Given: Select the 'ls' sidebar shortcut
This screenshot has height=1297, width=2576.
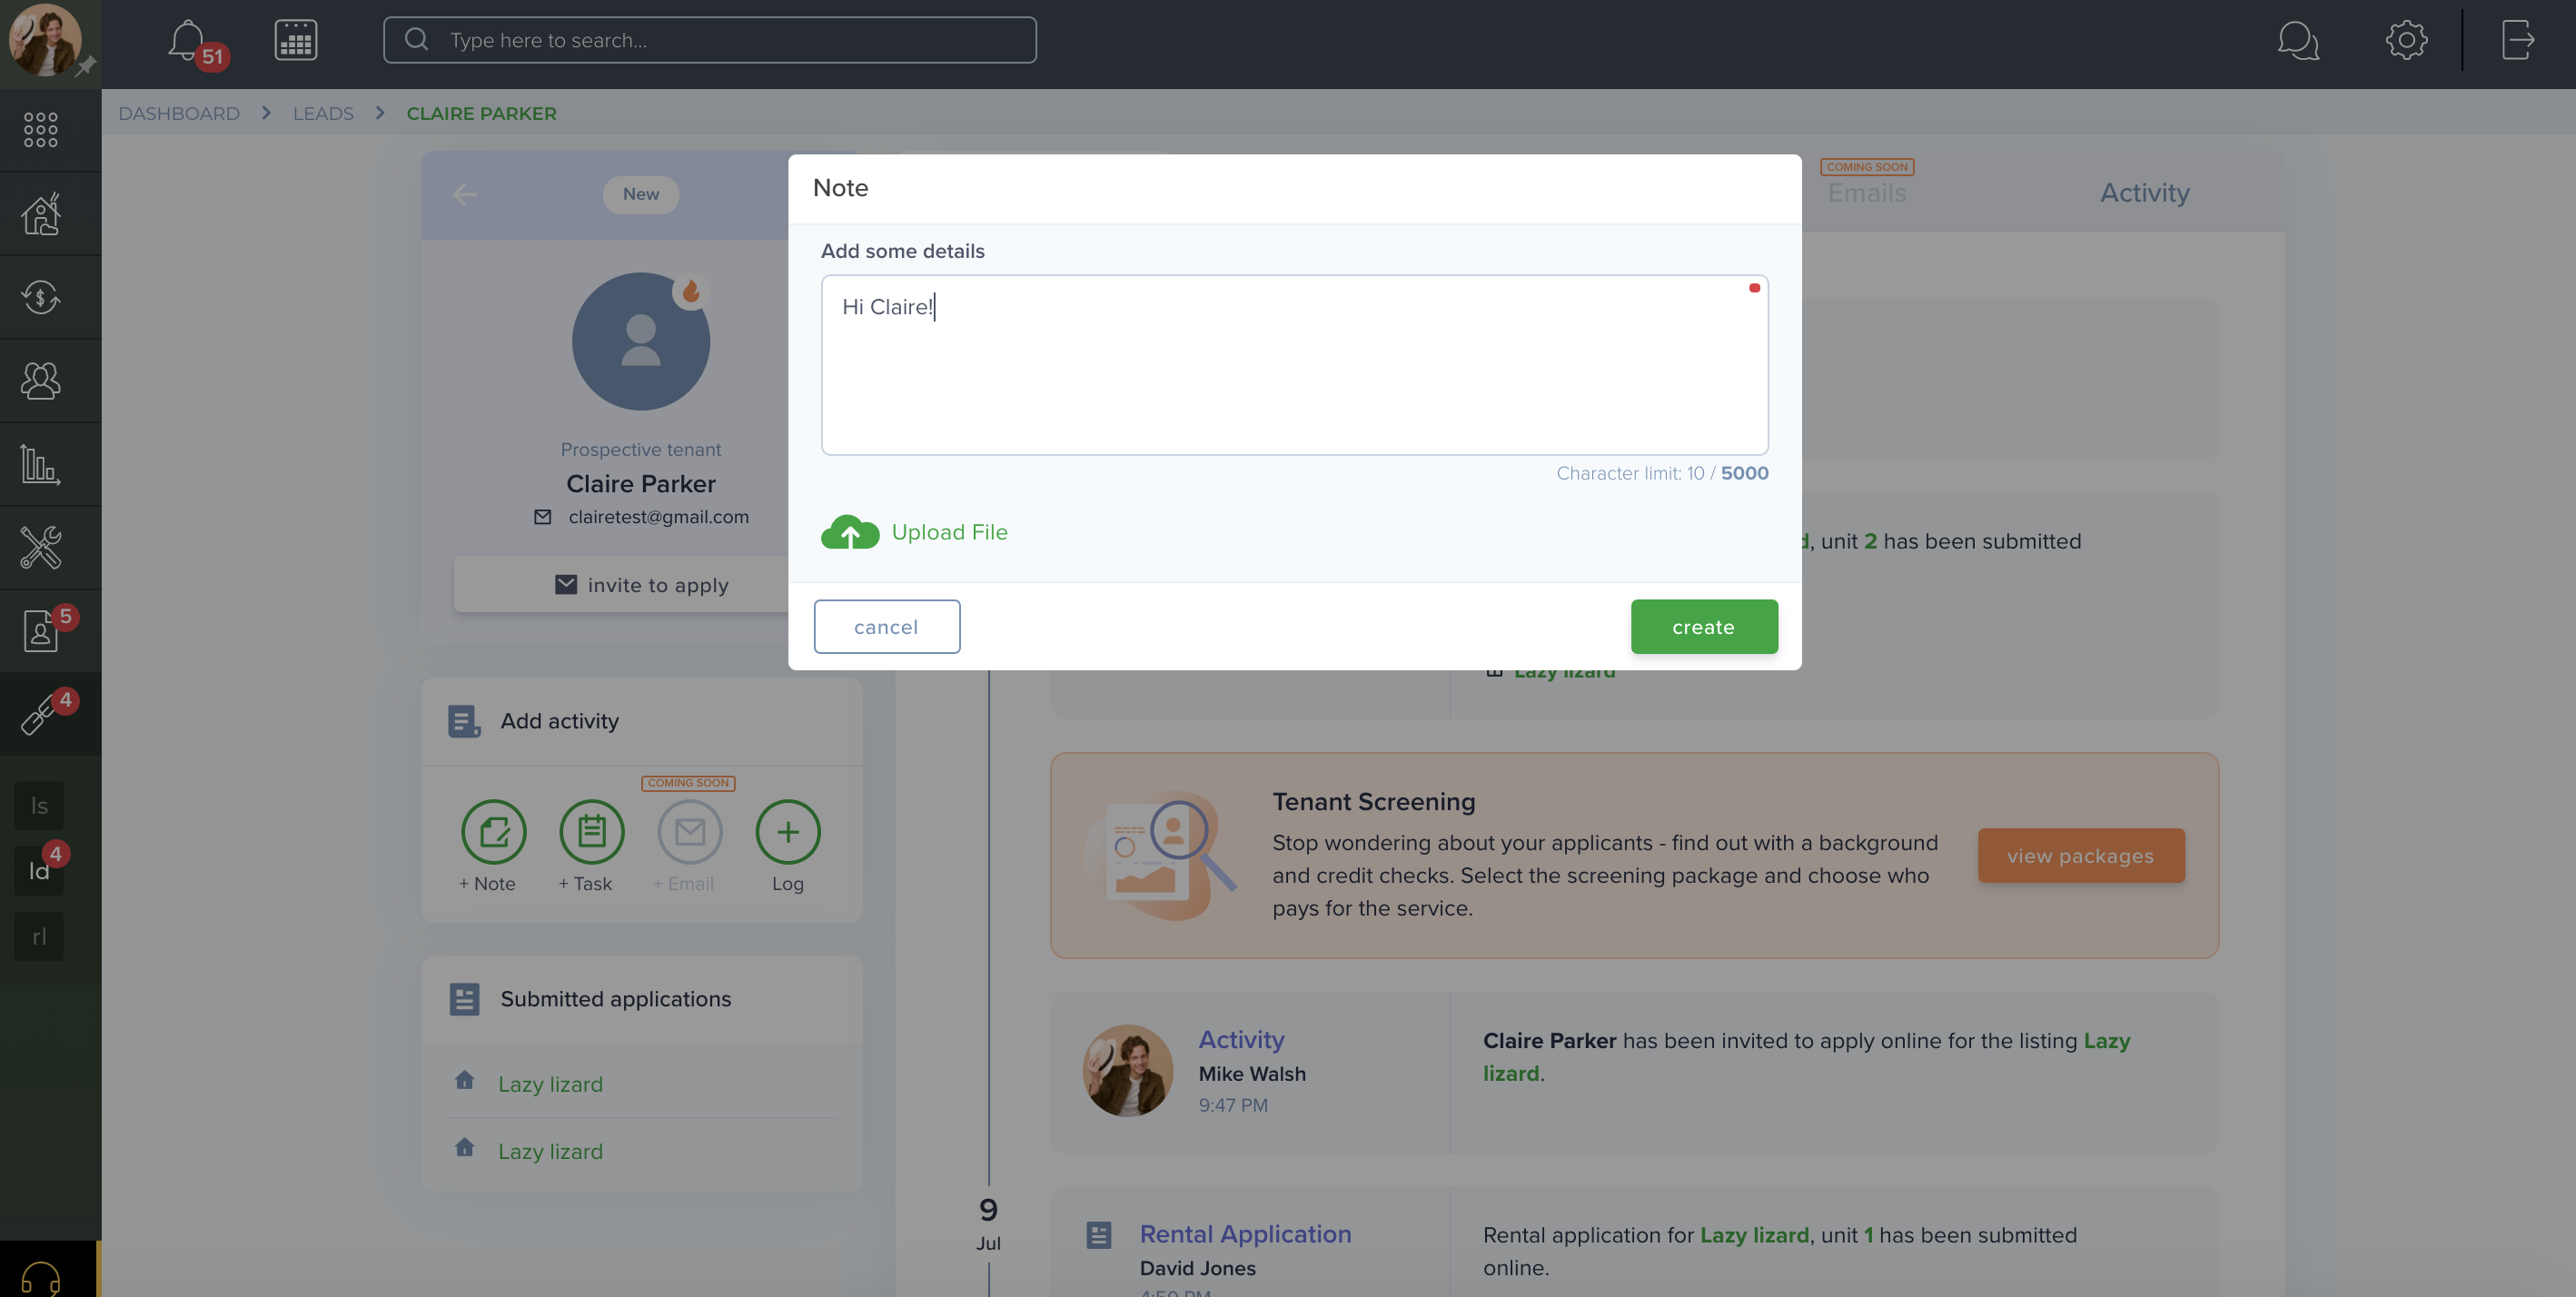Looking at the screenshot, I should coord(39,806).
